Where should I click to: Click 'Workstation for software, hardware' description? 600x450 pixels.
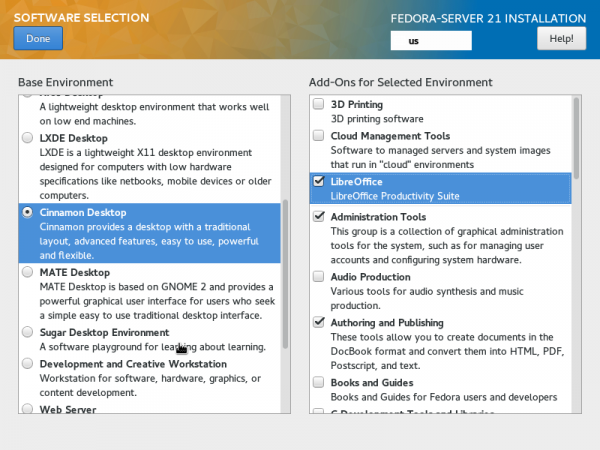(150, 385)
